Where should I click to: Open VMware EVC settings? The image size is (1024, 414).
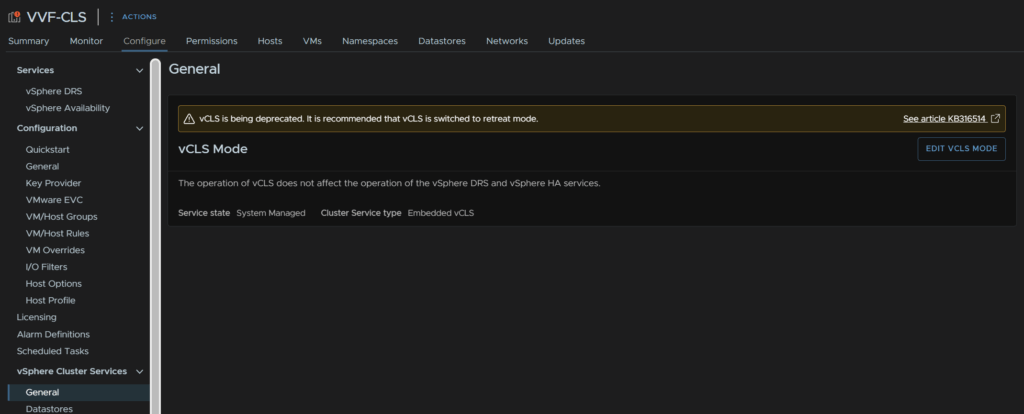[54, 200]
